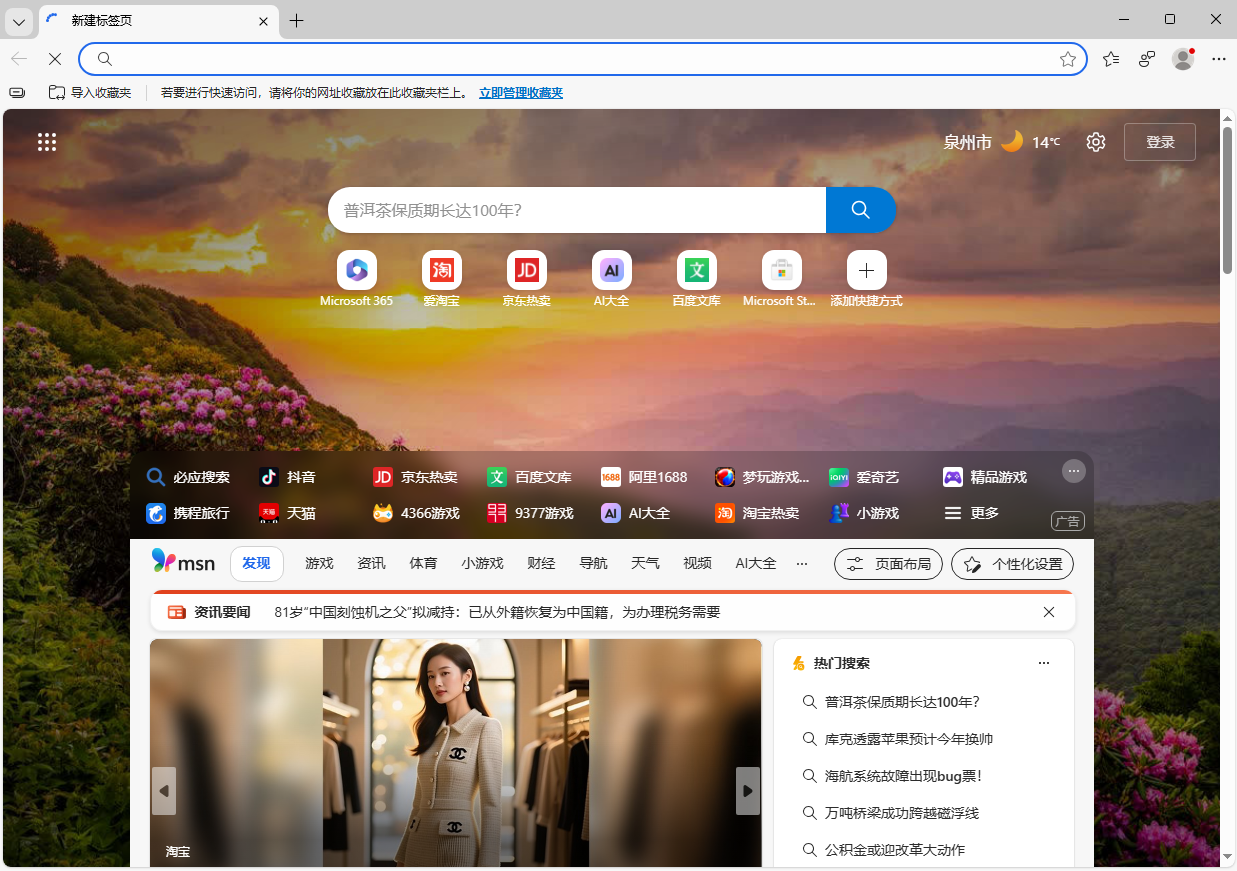1237x871 pixels.
Task: Open the 热门搜索 card options menu
Action: pyautogui.click(x=1044, y=662)
